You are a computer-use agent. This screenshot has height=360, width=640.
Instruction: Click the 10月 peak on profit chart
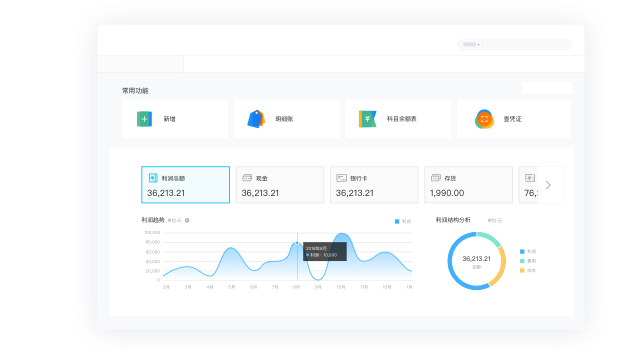pyautogui.click(x=341, y=234)
